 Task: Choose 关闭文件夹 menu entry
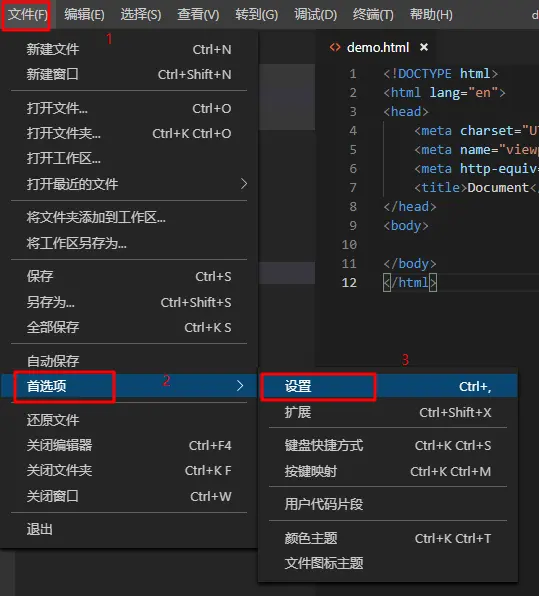pos(129,471)
